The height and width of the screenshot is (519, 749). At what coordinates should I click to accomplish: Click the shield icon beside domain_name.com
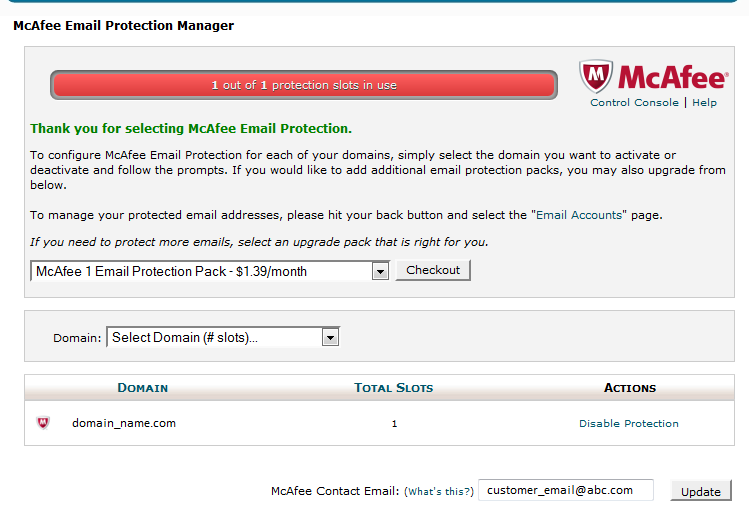click(x=43, y=423)
